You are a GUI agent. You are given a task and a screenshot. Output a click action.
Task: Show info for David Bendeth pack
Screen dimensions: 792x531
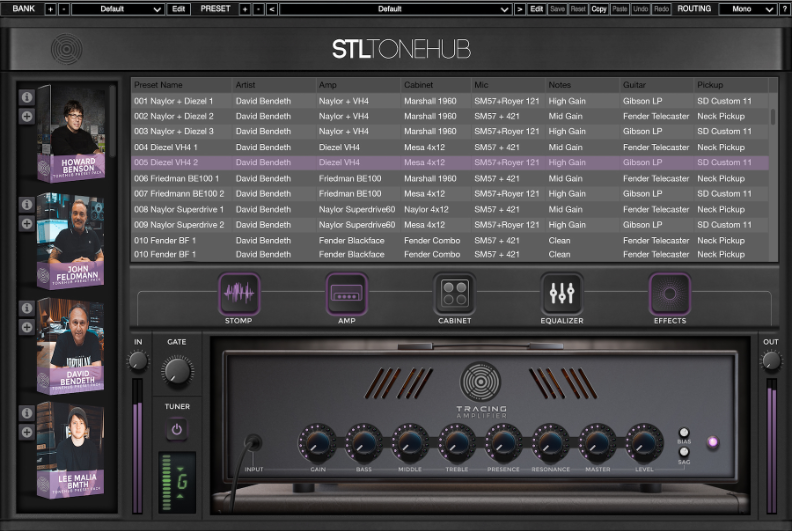27,308
